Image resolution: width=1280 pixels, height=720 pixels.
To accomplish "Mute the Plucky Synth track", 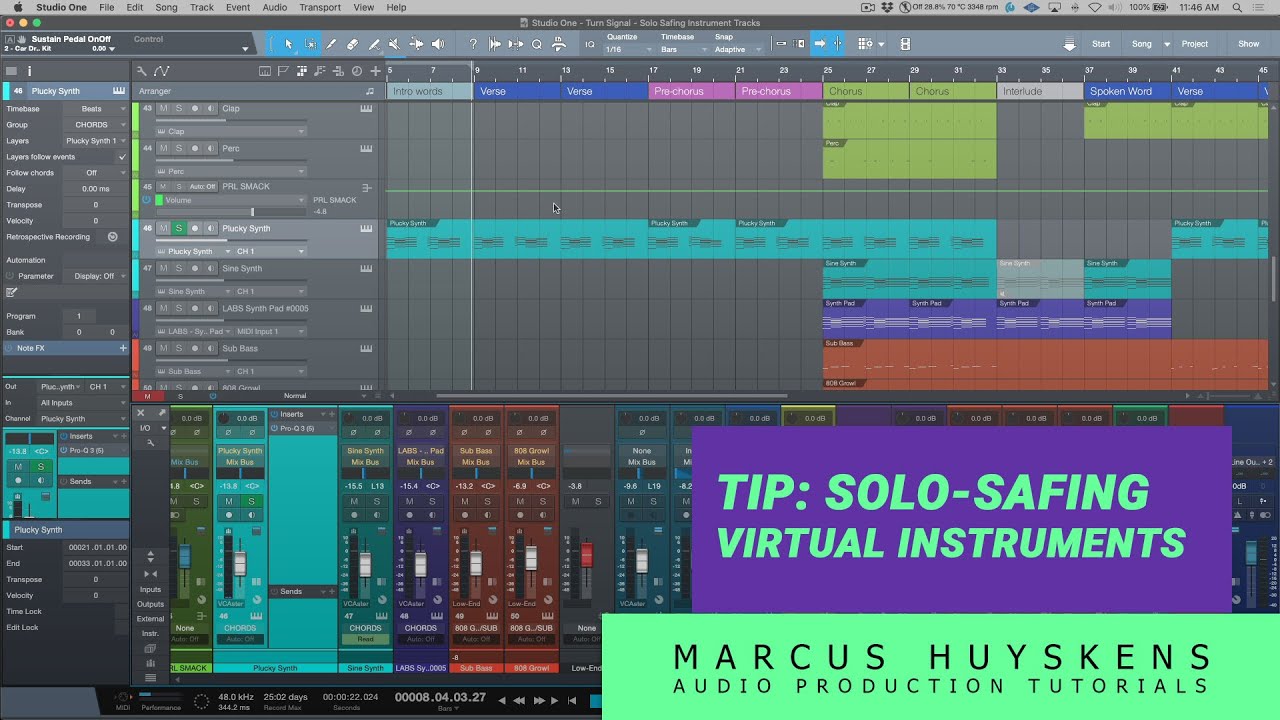I will [x=163, y=228].
